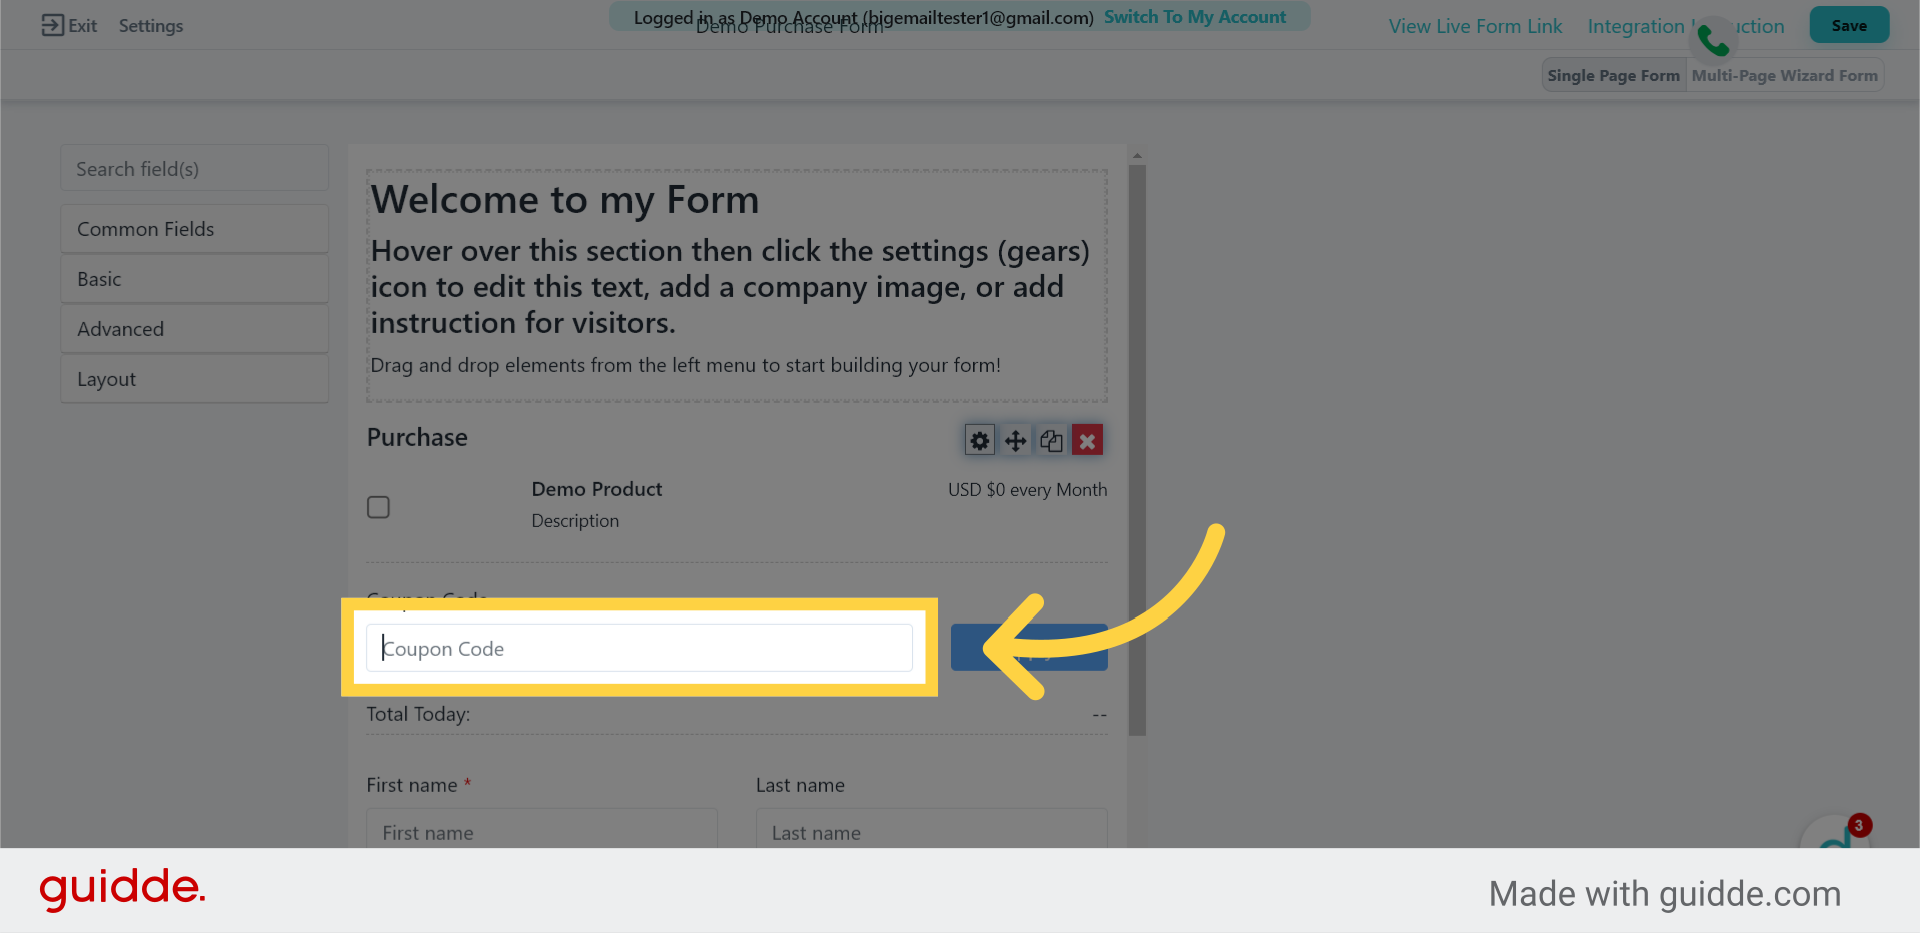Screen dimensions: 1920x933
Task: Click the Save button
Action: 1849,25
